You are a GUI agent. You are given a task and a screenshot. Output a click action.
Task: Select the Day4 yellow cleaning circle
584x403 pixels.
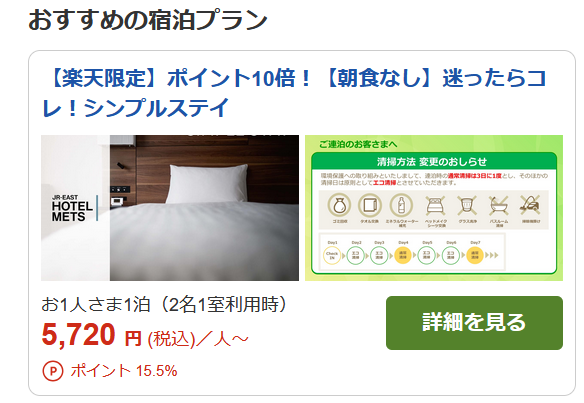pyautogui.click(x=403, y=256)
